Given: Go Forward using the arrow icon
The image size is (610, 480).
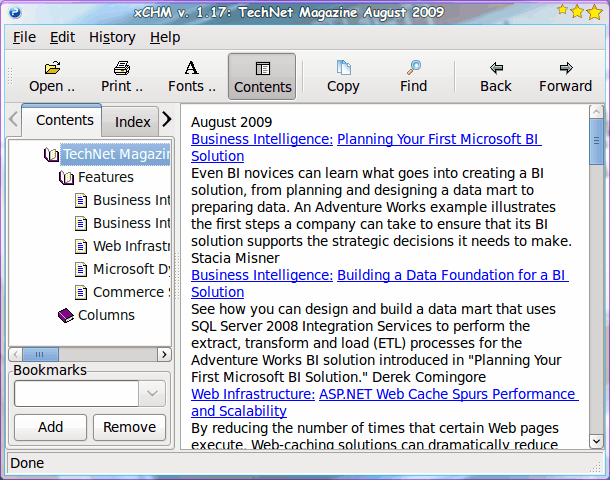Looking at the screenshot, I should [x=566, y=68].
